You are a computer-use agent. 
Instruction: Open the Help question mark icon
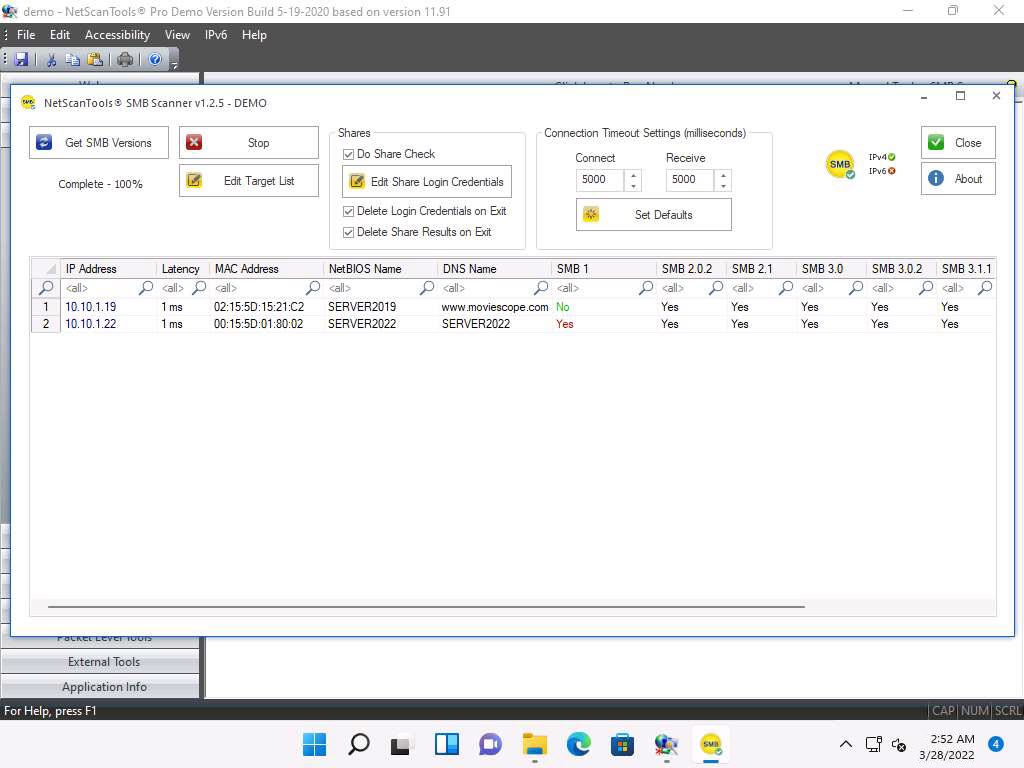click(155, 60)
